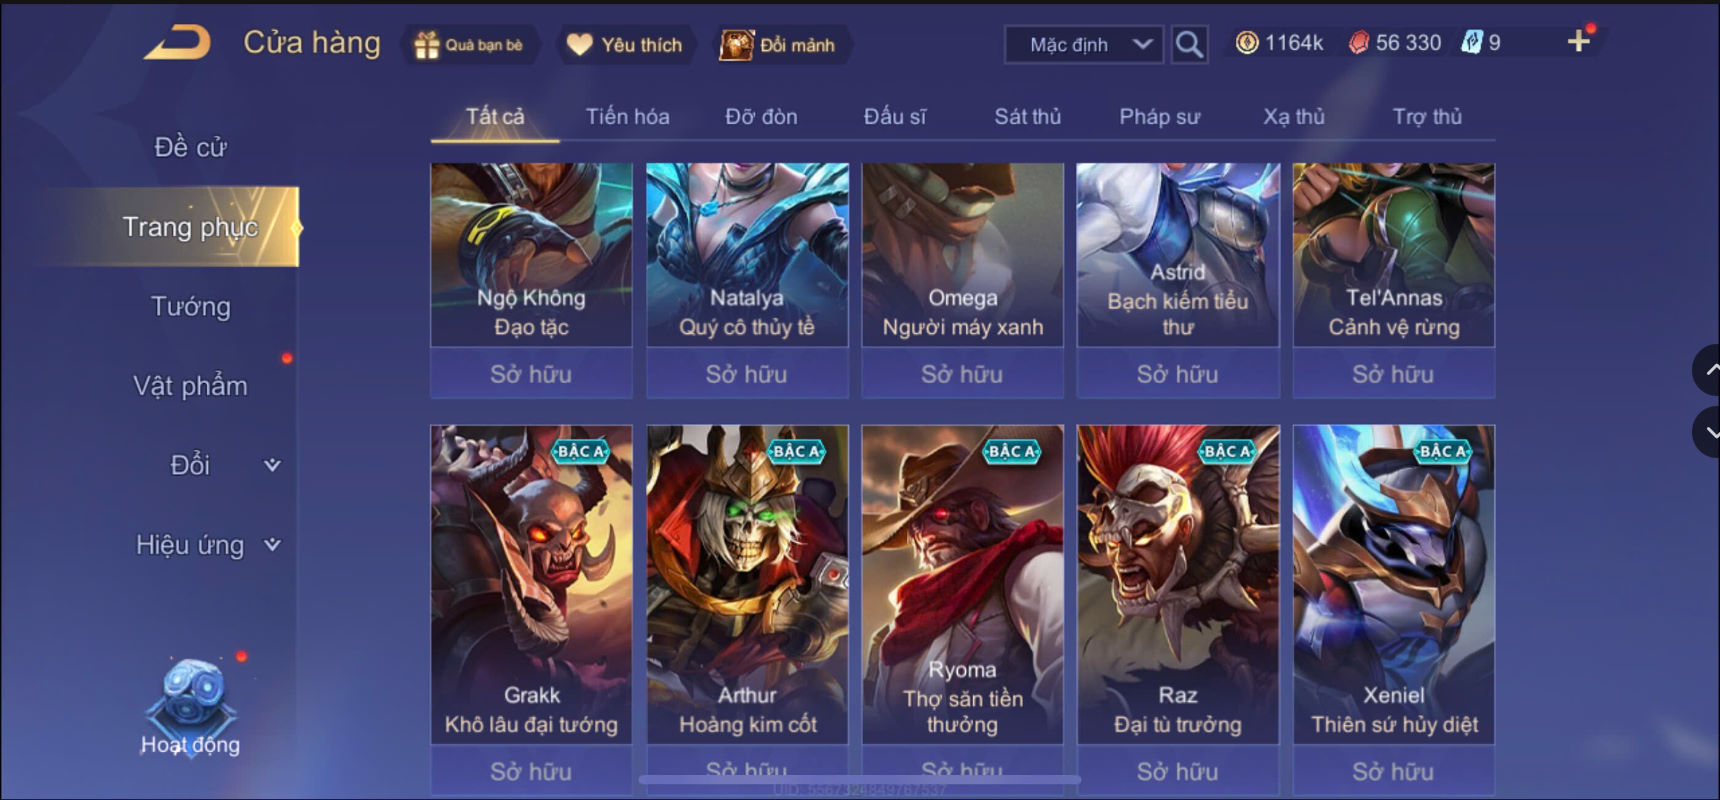Open Vật phẩm in the sidebar

[x=190, y=386]
